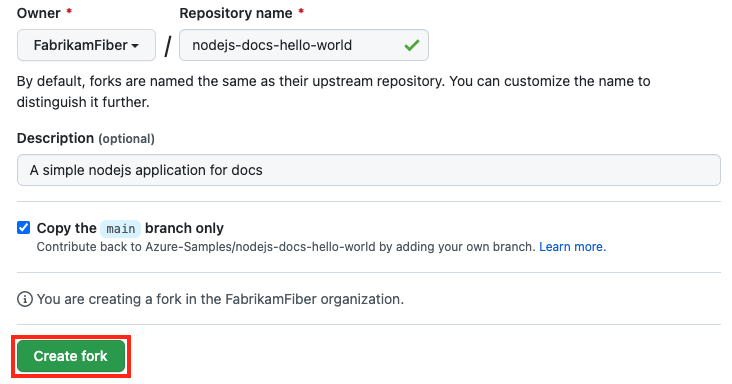
Task: Click the 'Repository name' label
Action: 236,13
